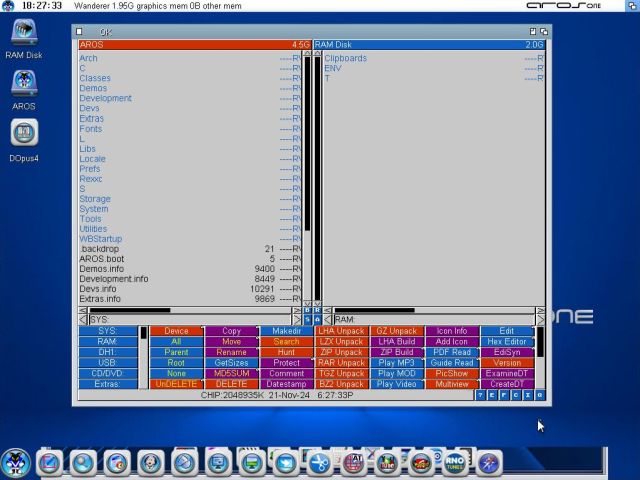Open the pencil editor dock icon
This screenshot has width=640, height=480.
click(x=49, y=463)
